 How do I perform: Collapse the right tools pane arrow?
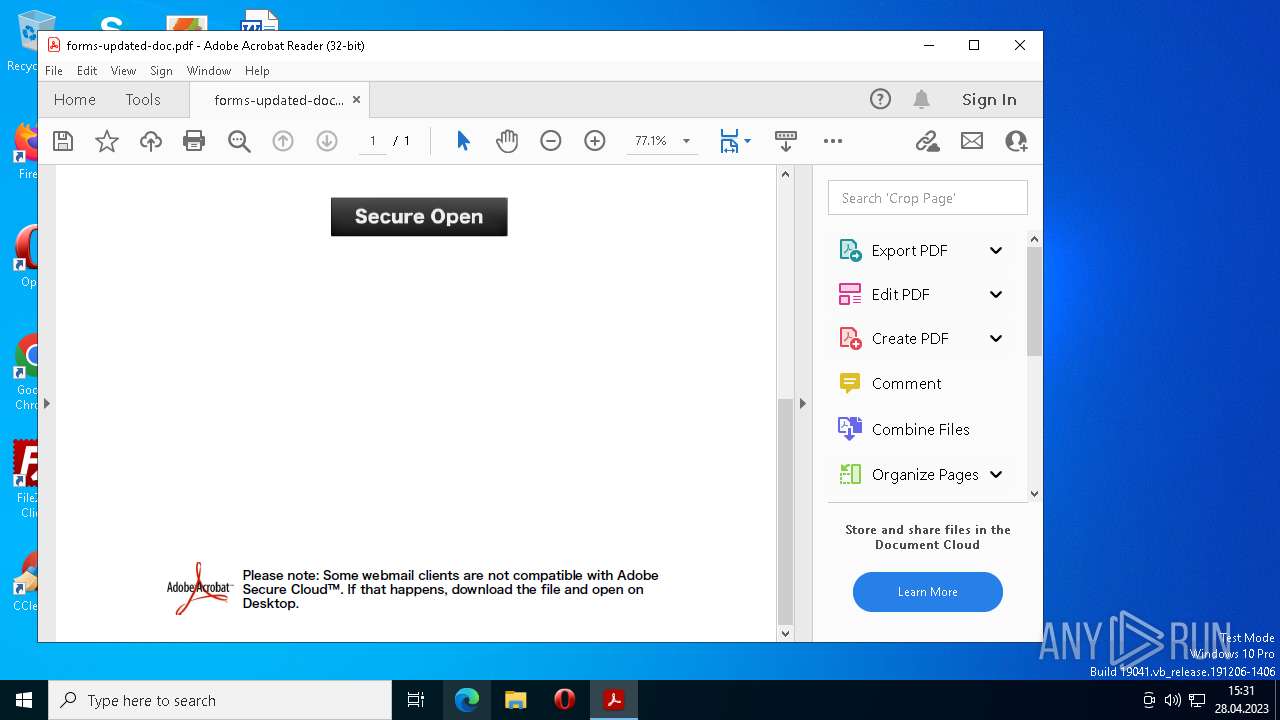[802, 403]
